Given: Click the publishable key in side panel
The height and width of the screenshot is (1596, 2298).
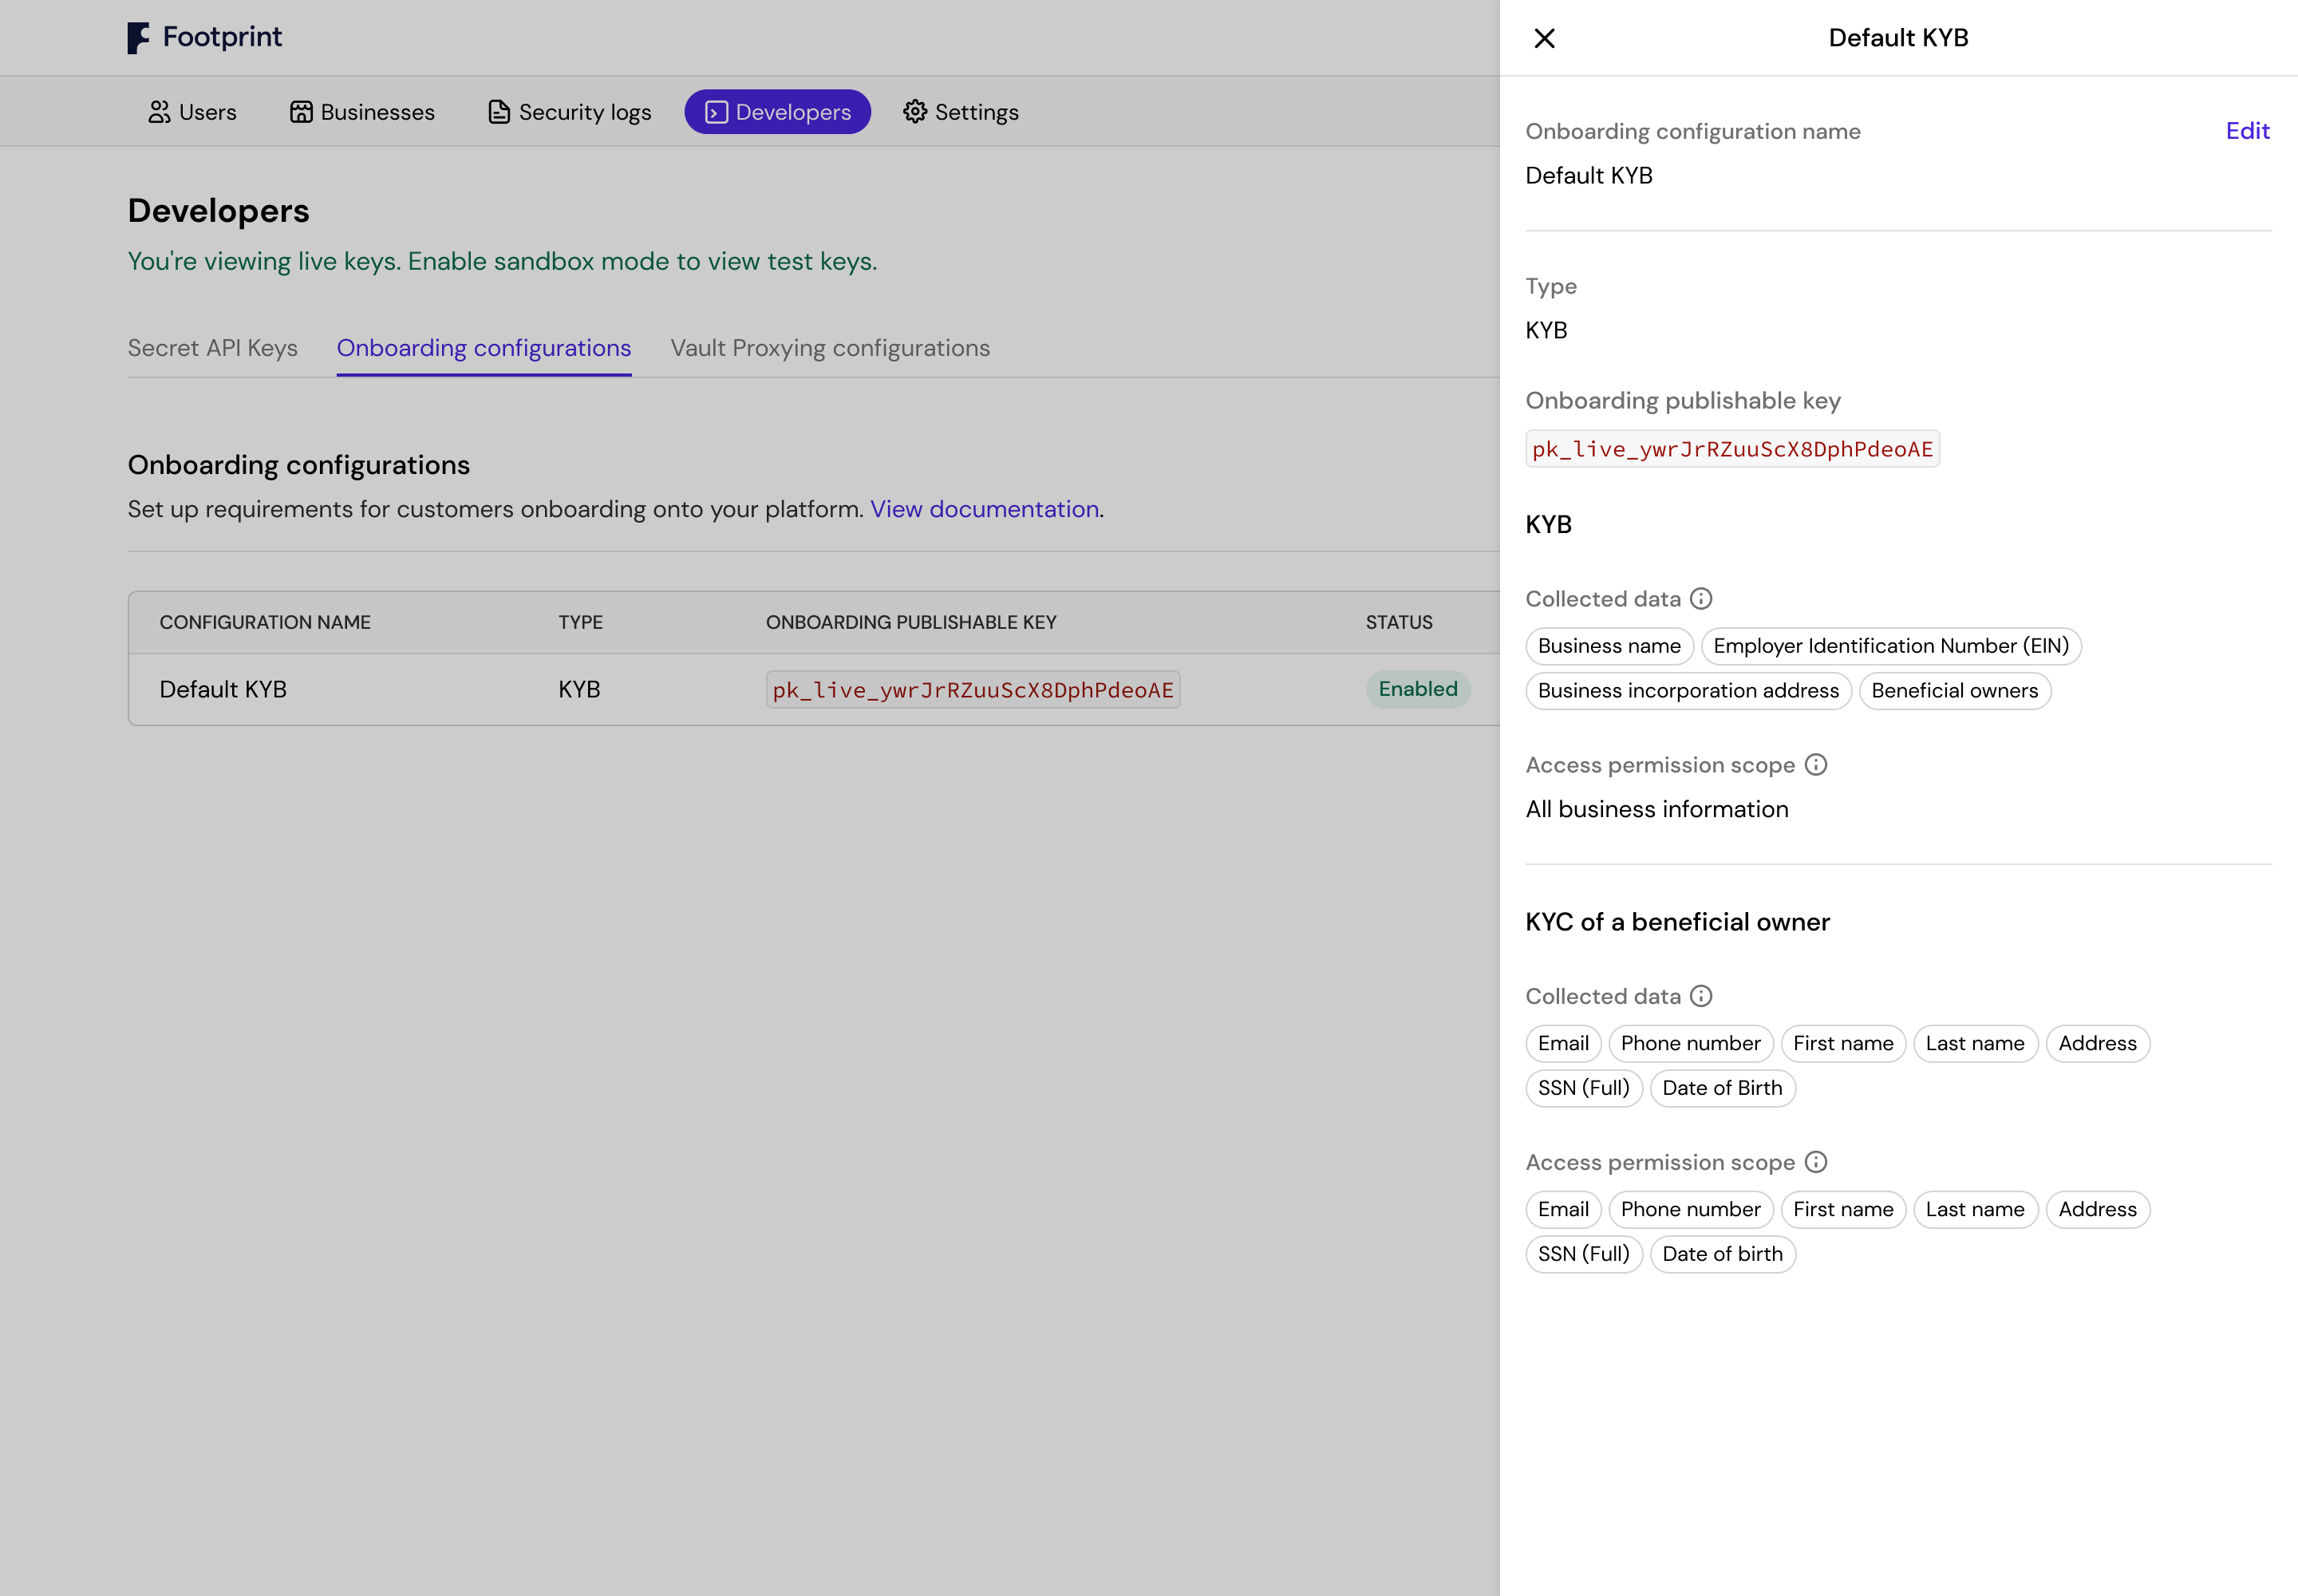Looking at the screenshot, I should (1732, 449).
